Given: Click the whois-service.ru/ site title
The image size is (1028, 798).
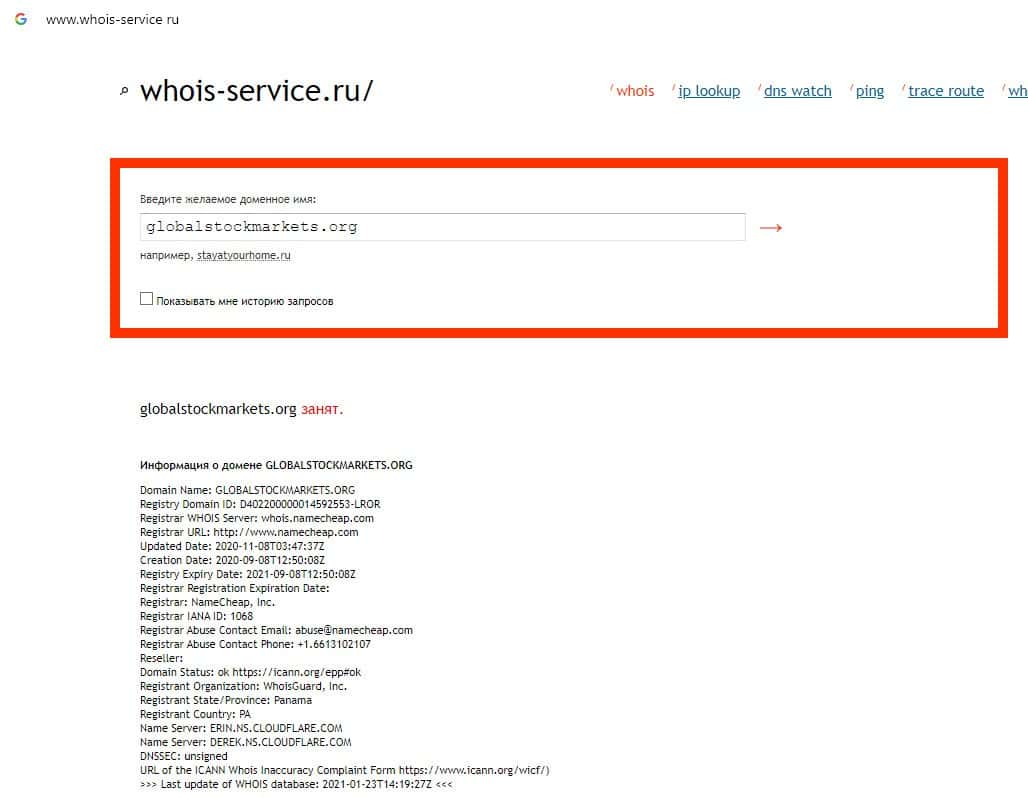Looking at the screenshot, I should point(256,90).
